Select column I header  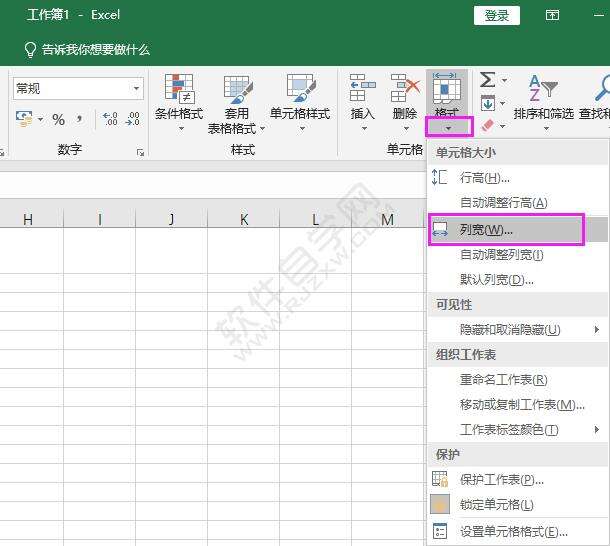(x=100, y=219)
